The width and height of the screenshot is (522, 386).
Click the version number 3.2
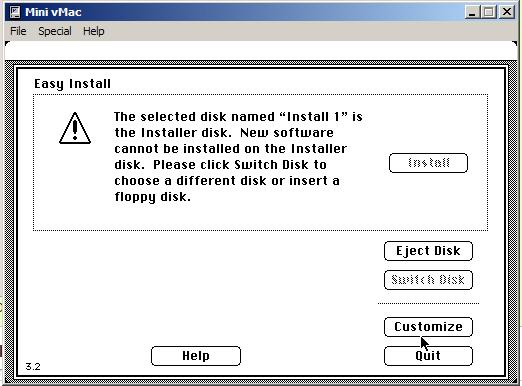click(33, 367)
